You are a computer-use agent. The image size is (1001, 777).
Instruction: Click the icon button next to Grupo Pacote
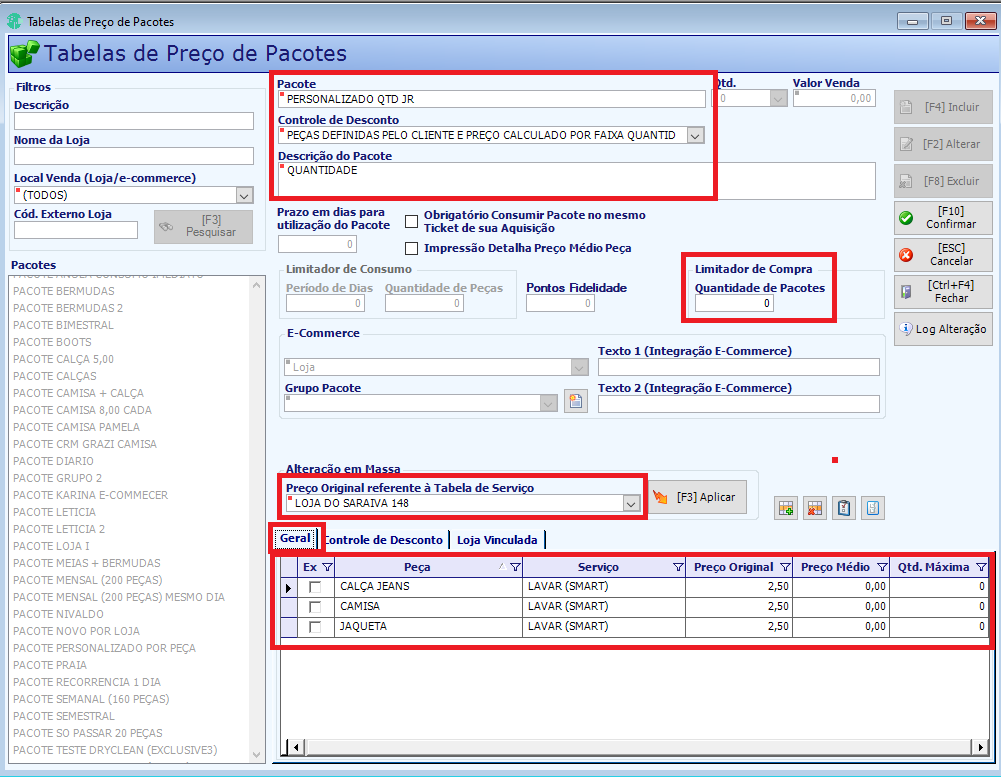[x=576, y=402]
